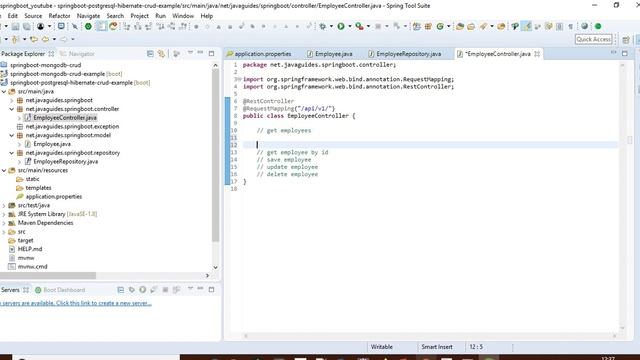Collapse src/main/resources folder

(x=4, y=170)
